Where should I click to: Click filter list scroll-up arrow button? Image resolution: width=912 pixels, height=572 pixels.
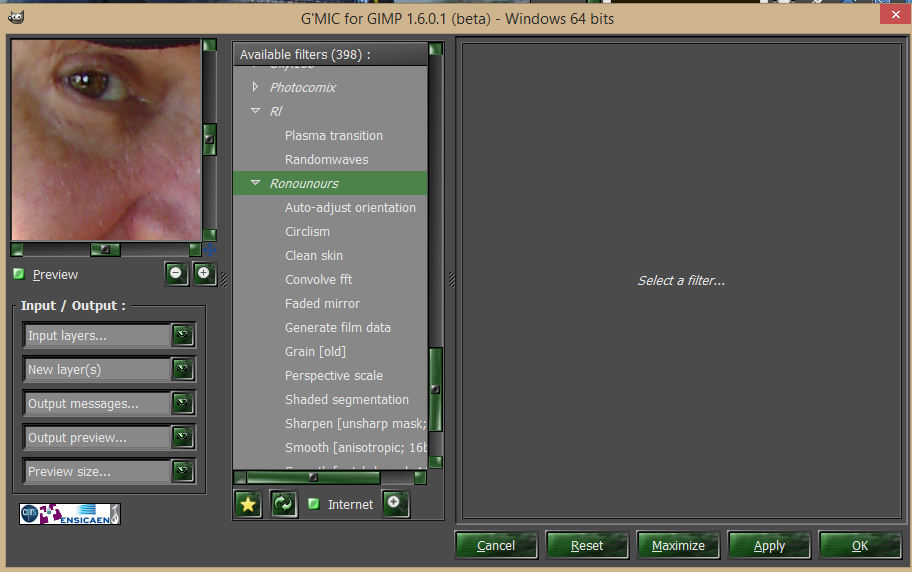[x=436, y=49]
